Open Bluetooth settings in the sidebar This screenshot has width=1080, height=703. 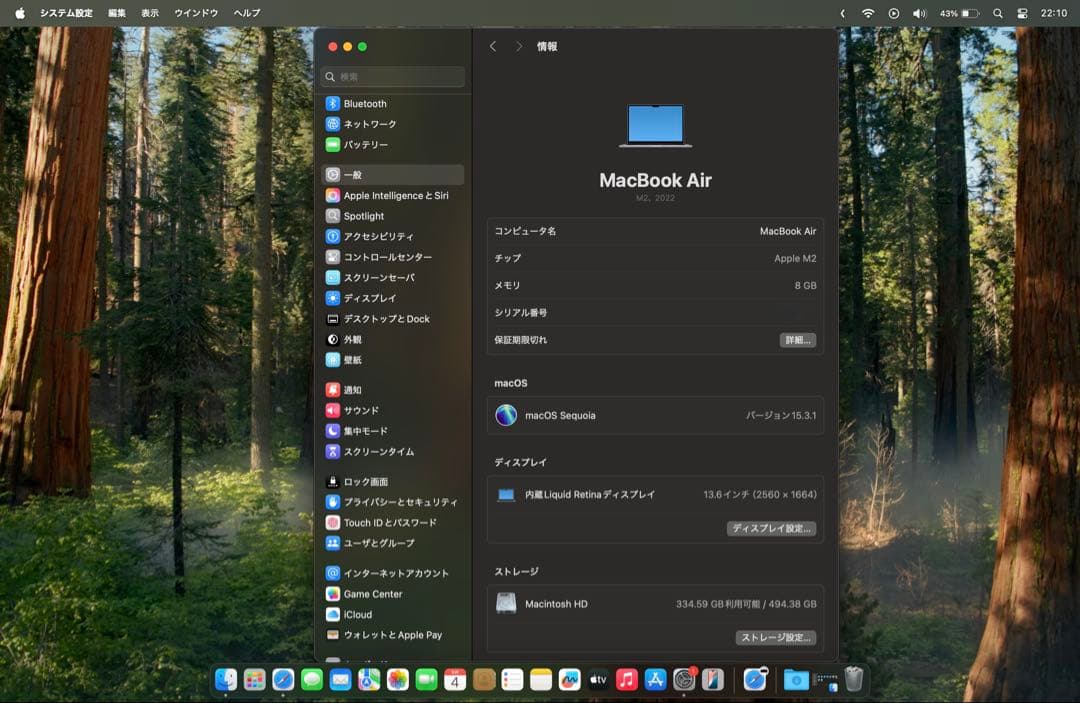365,104
